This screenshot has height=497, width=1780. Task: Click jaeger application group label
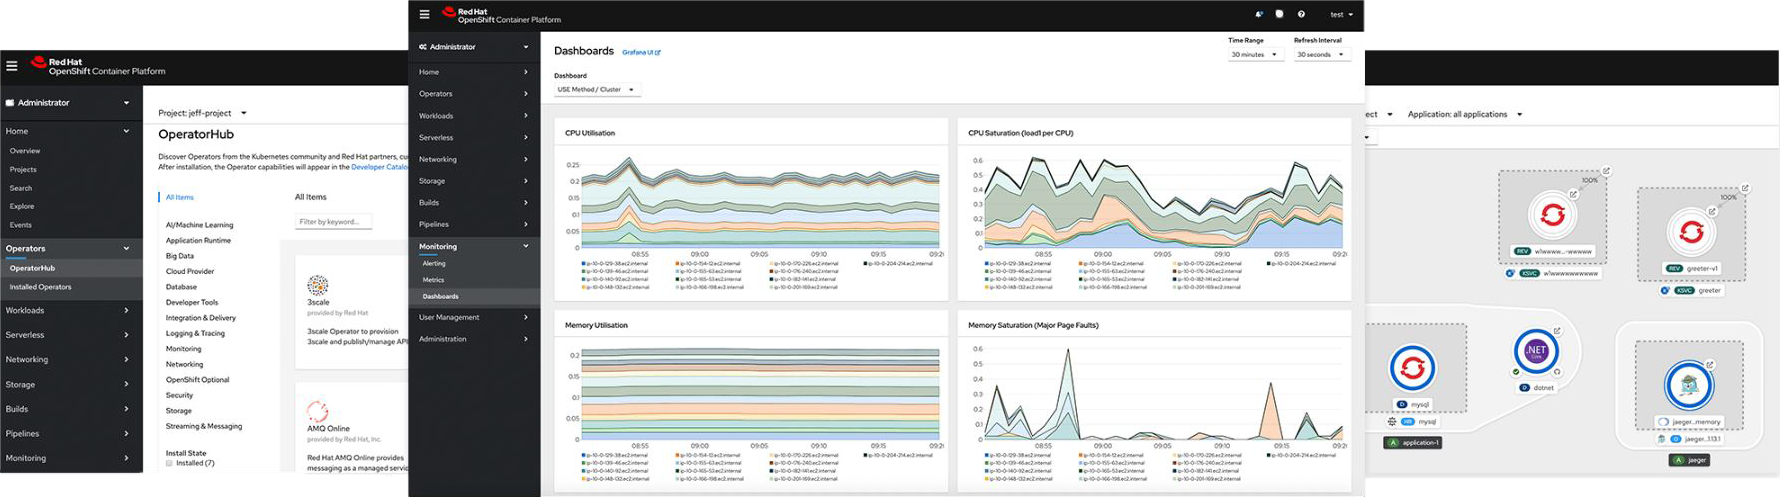point(1689,460)
